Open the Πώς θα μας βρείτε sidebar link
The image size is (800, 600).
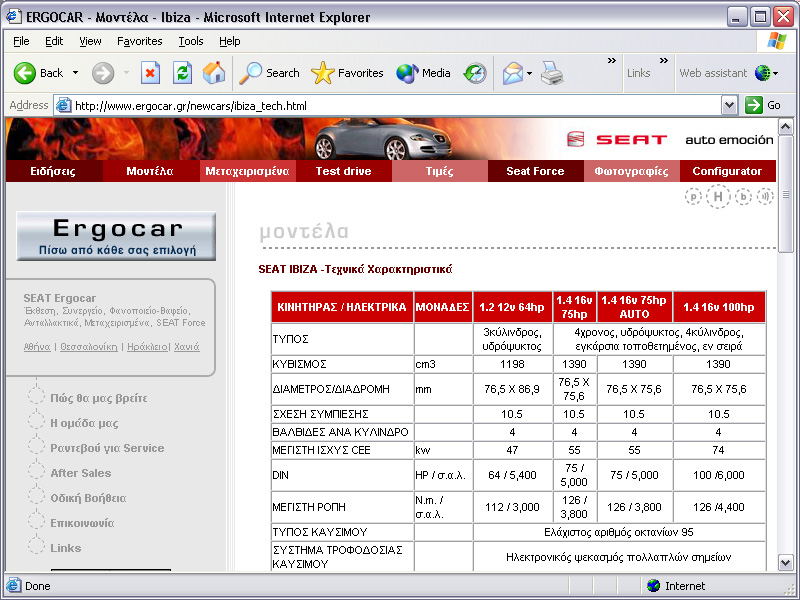pyautogui.click(x=98, y=398)
